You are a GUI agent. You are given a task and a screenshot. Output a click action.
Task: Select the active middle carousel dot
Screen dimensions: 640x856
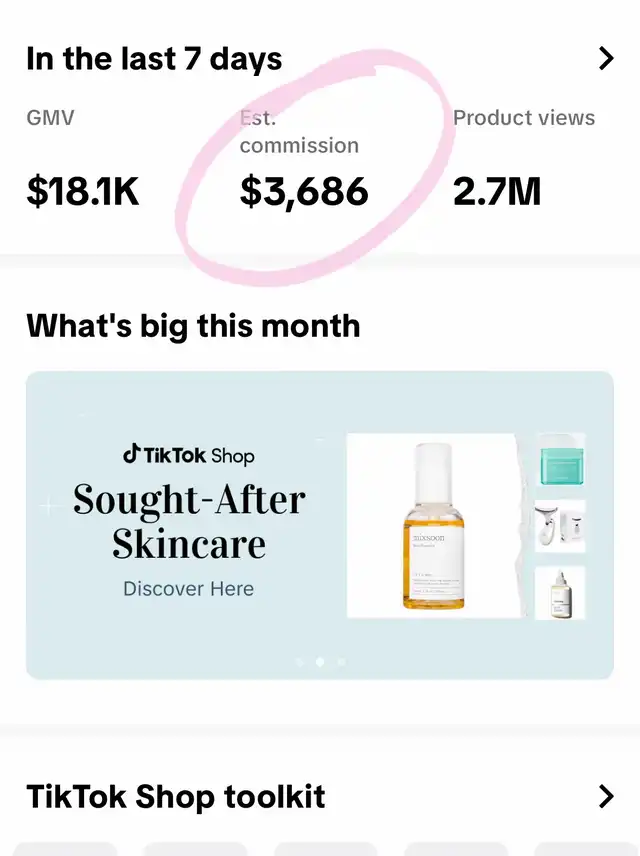320,662
